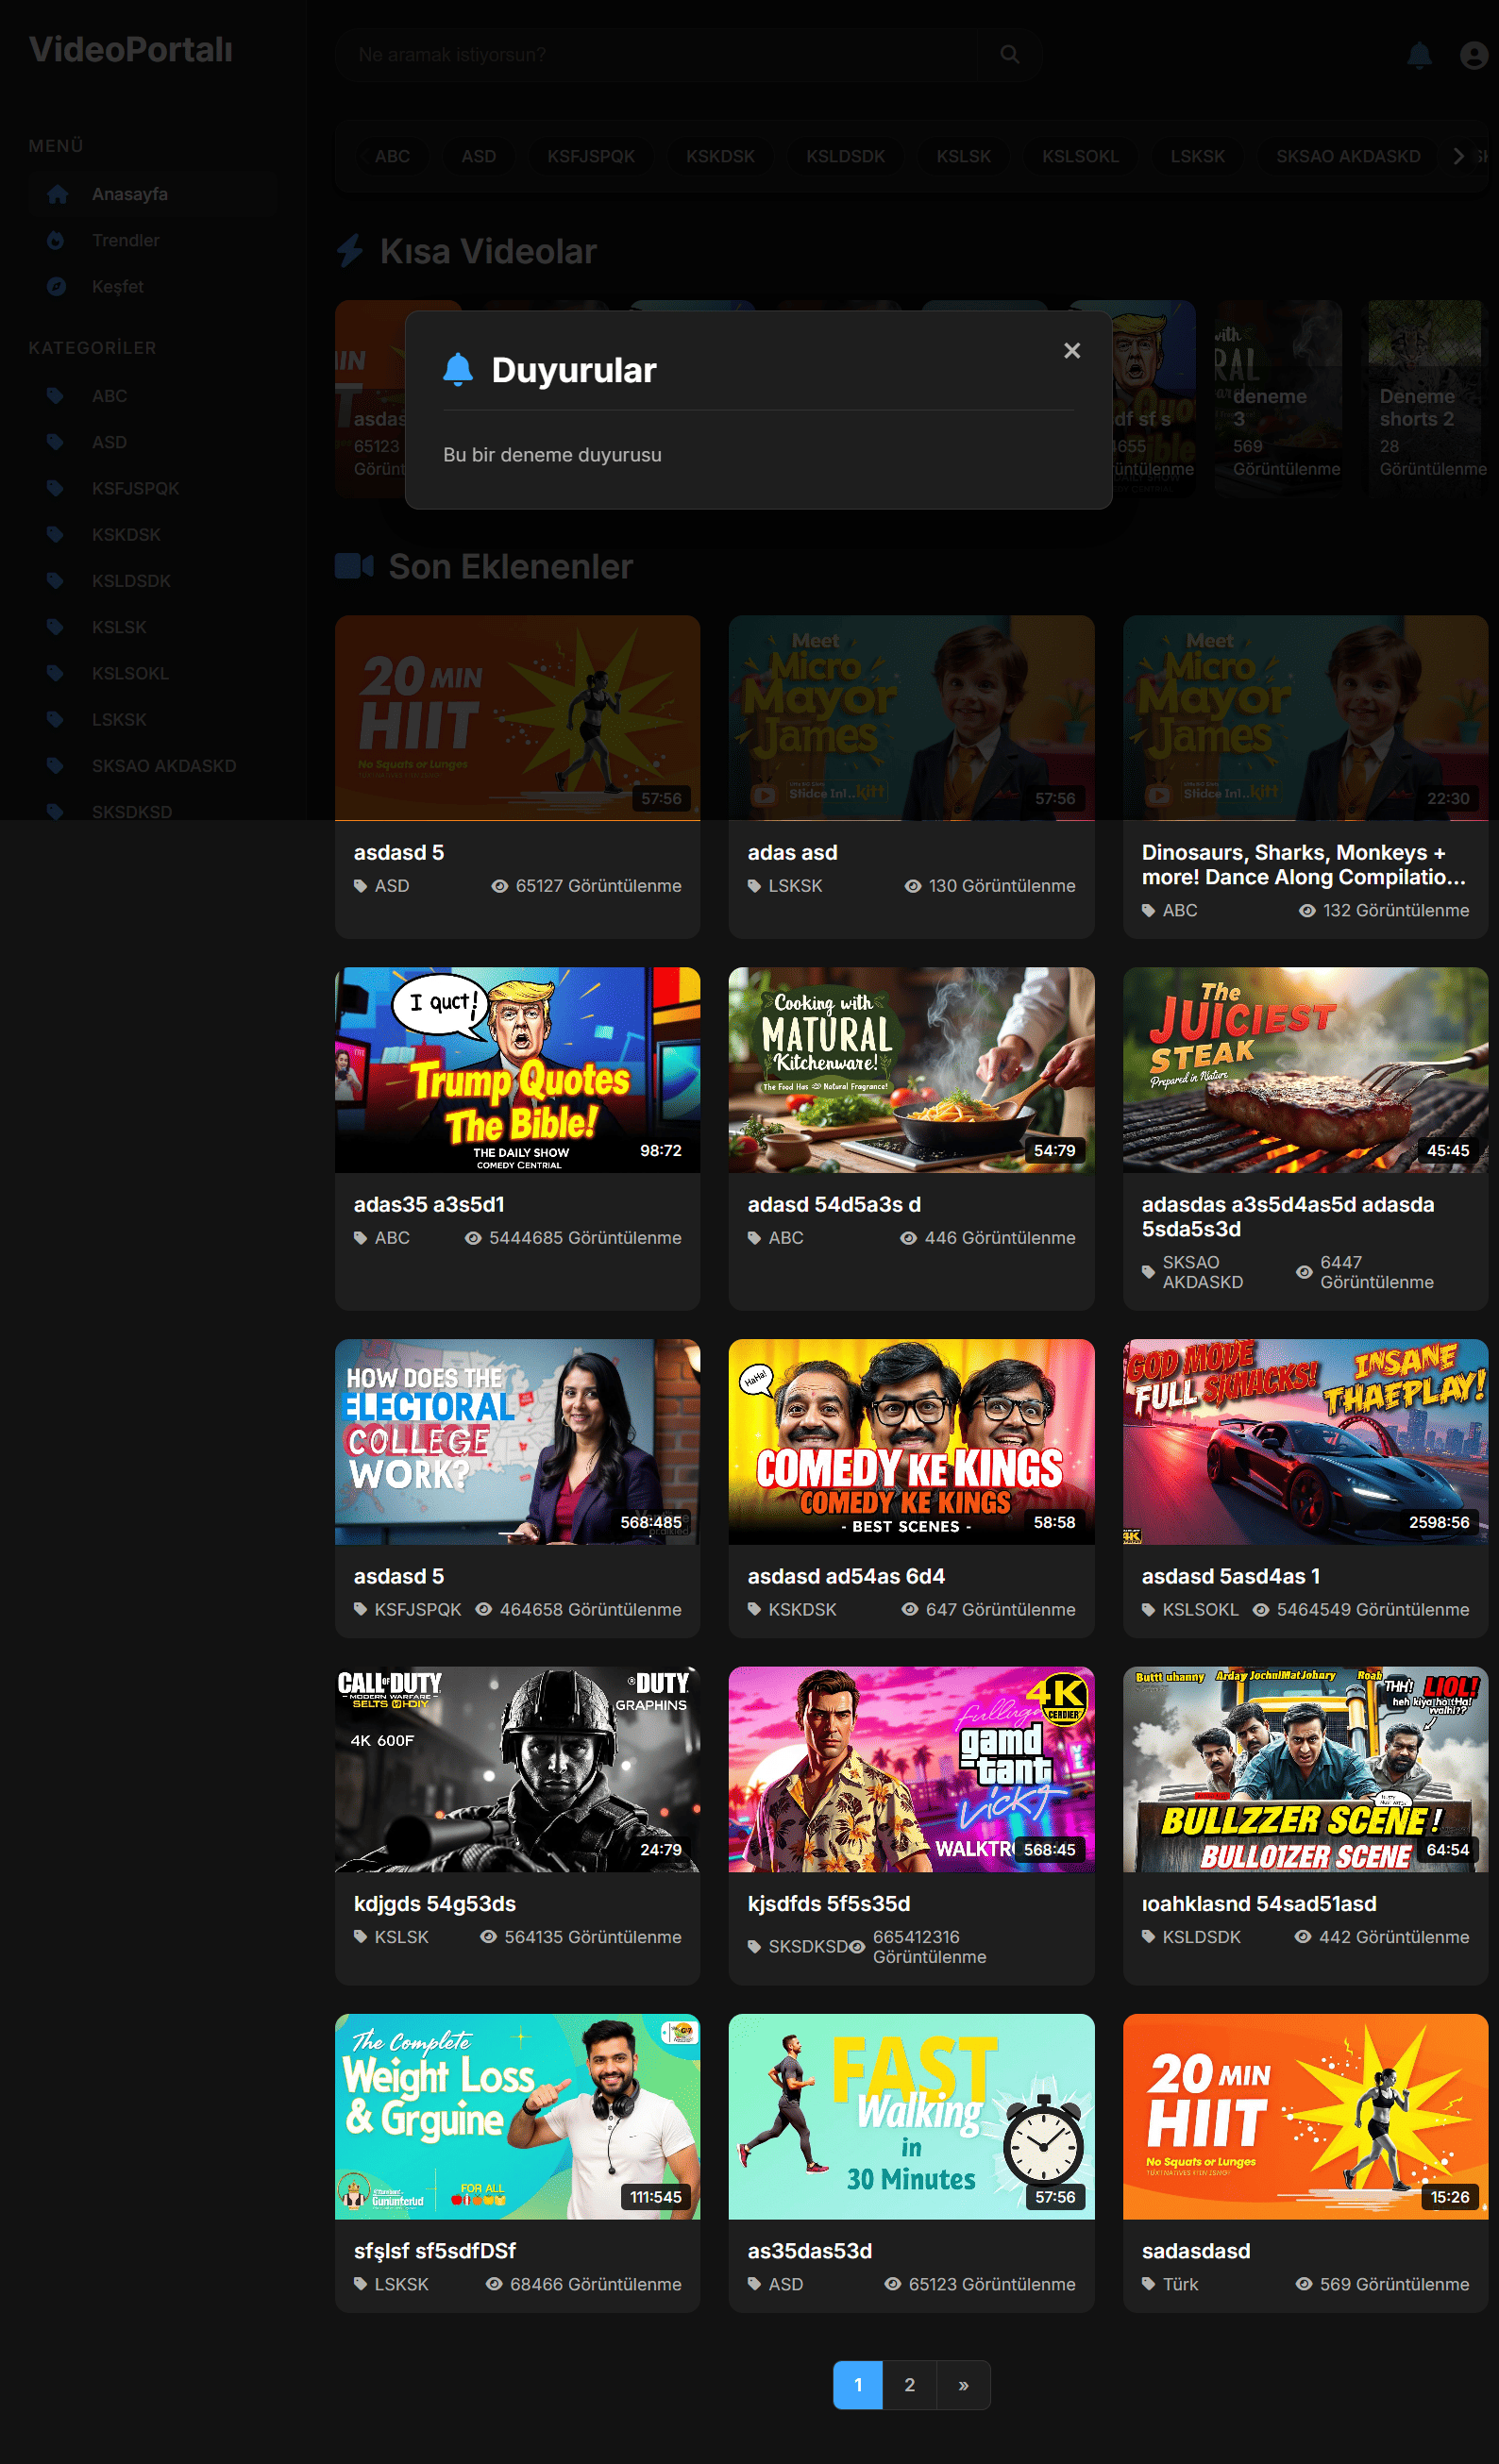Screen dimensions: 1499x2464
Task: Filter by LSKSK chip in top bar
Action: point(1197,156)
